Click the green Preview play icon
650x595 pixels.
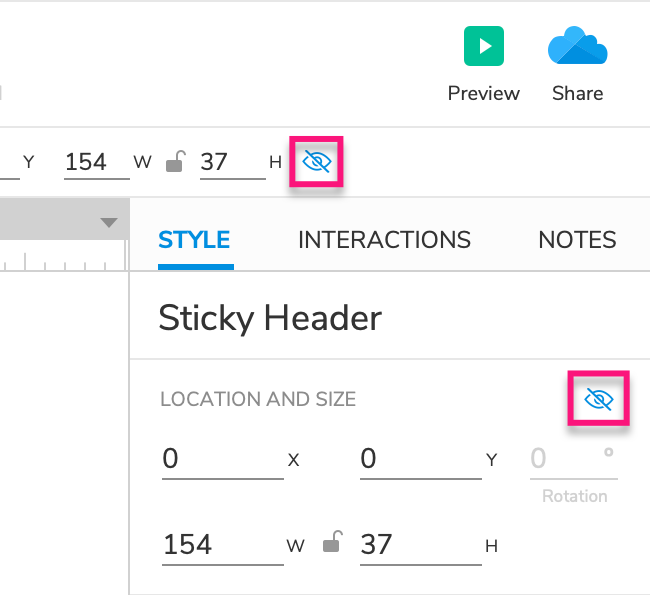pos(483,46)
